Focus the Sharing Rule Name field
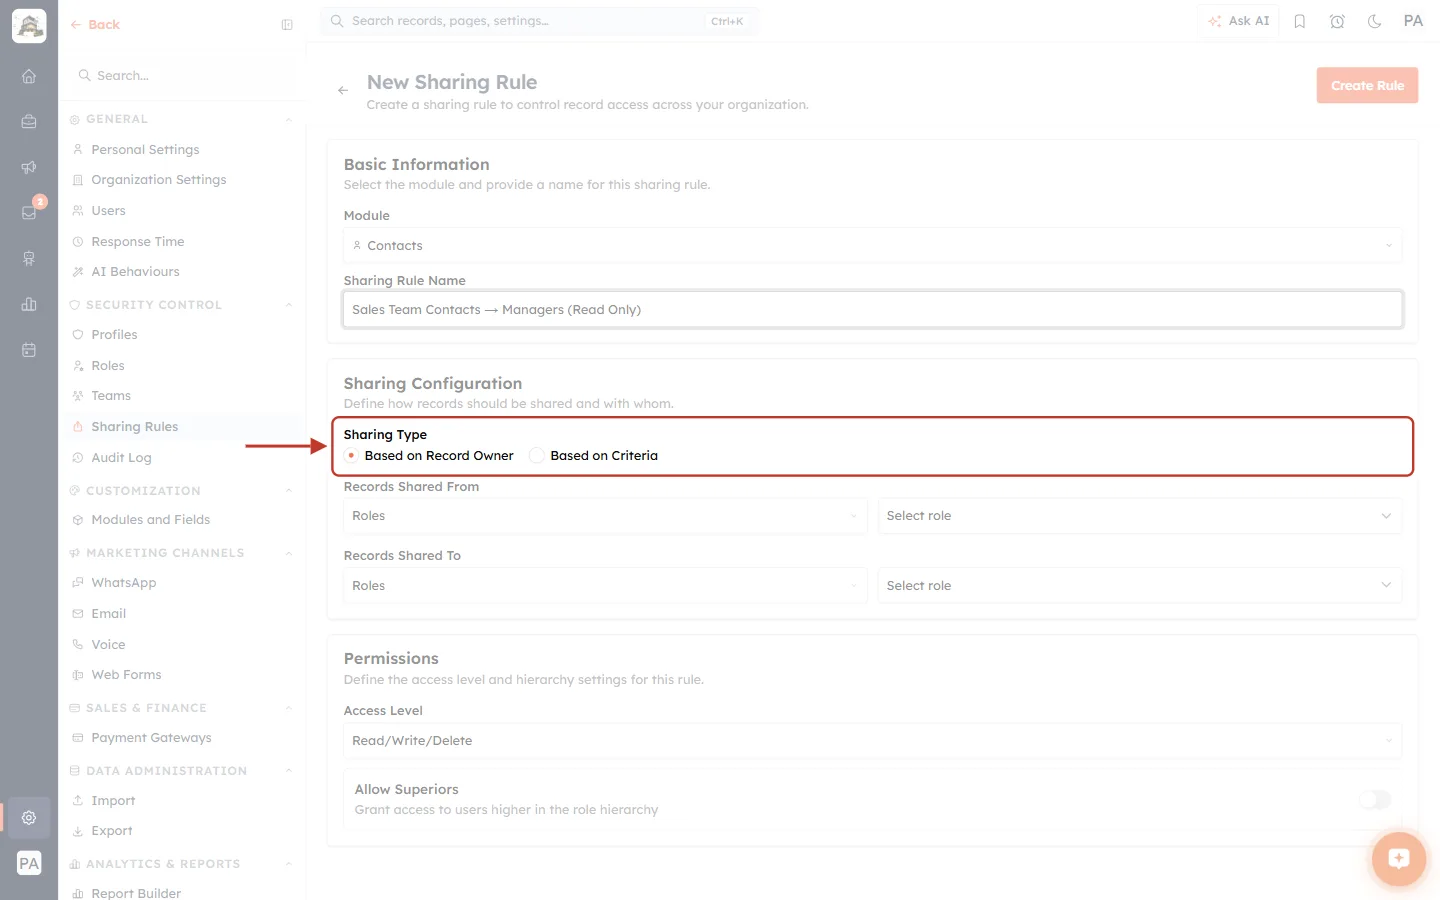 872,310
